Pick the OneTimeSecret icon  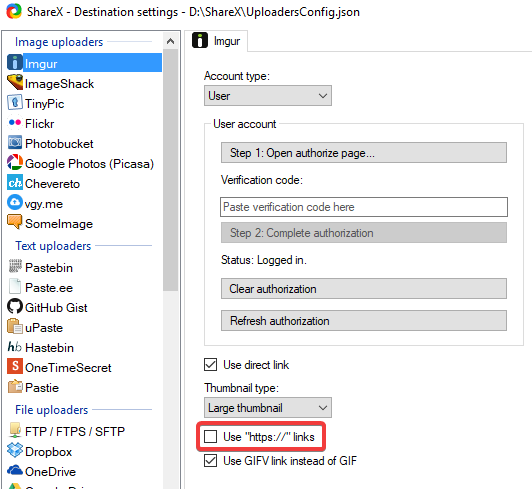click(x=15, y=366)
